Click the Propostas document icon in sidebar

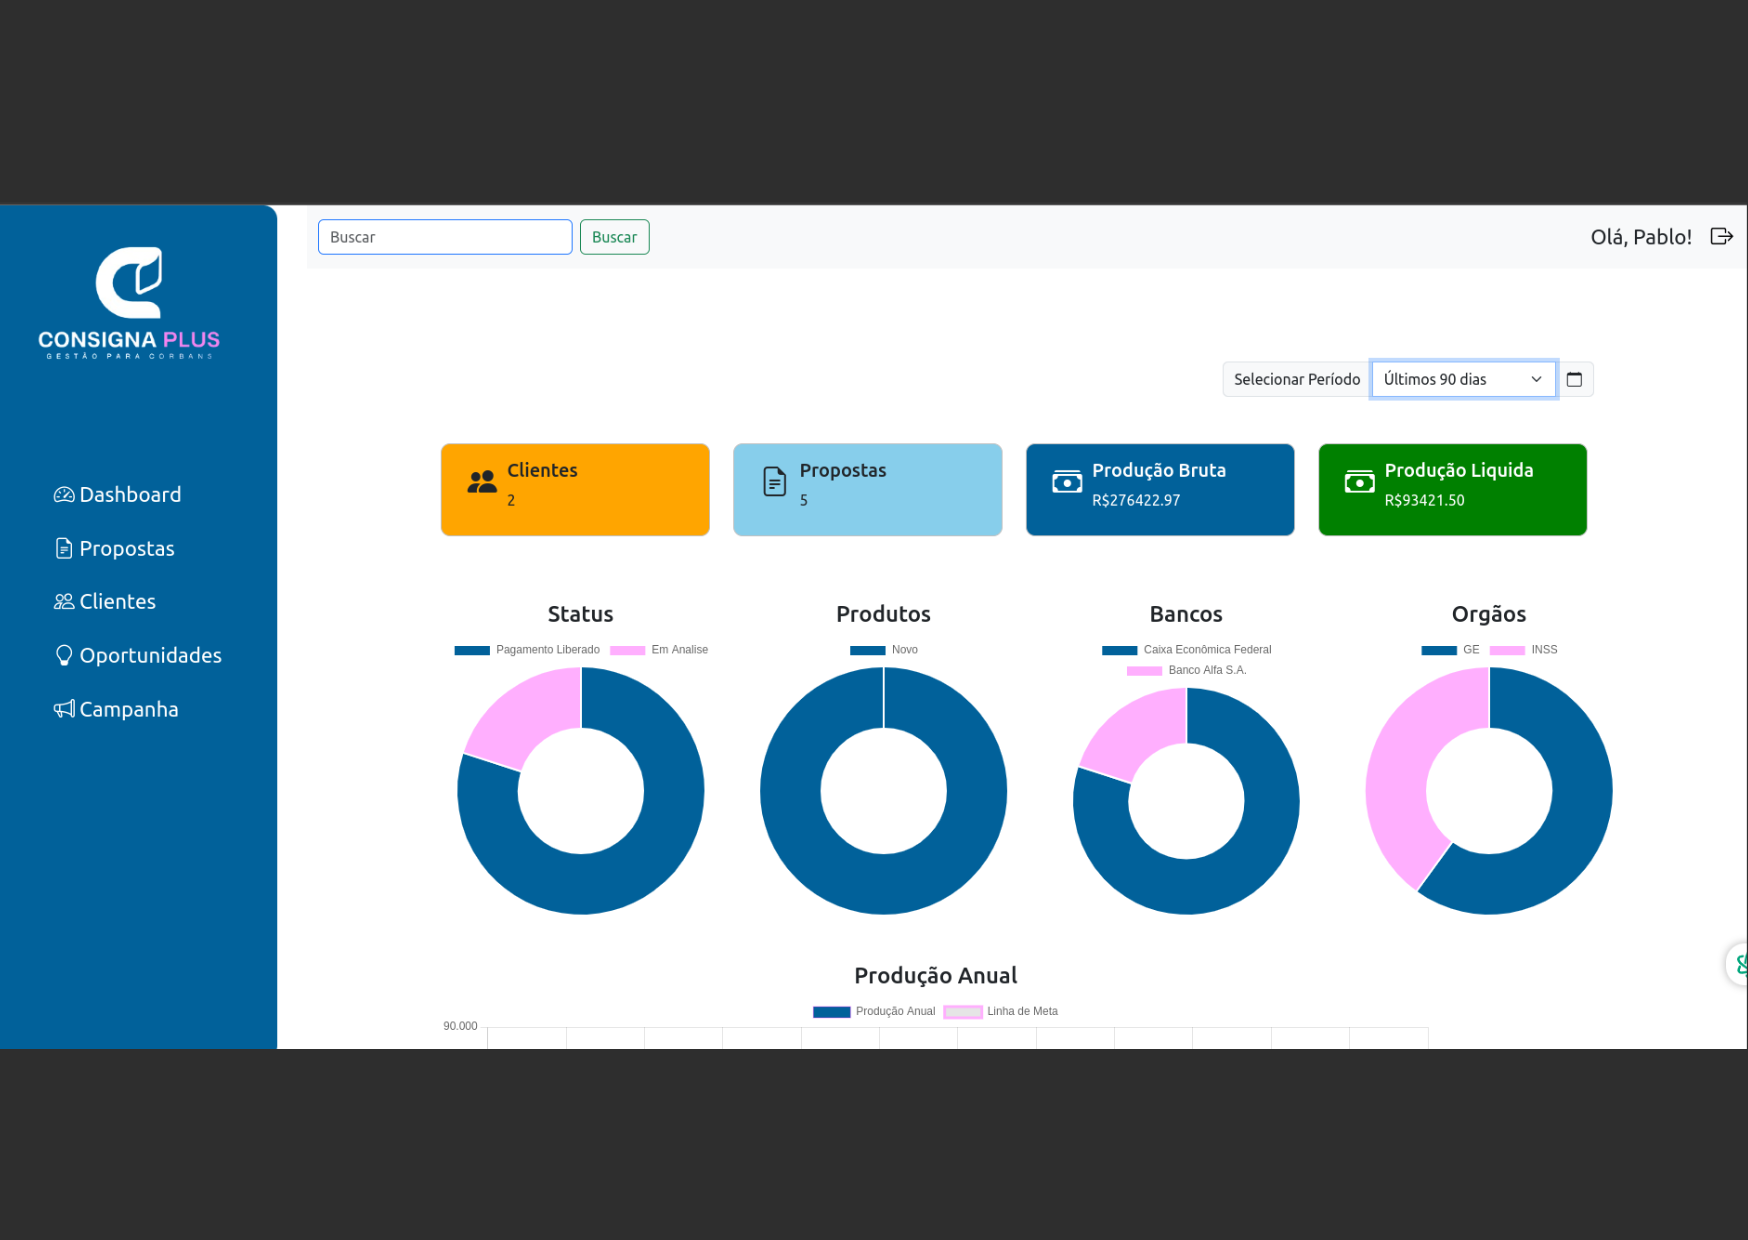pyautogui.click(x=64, y=548)
